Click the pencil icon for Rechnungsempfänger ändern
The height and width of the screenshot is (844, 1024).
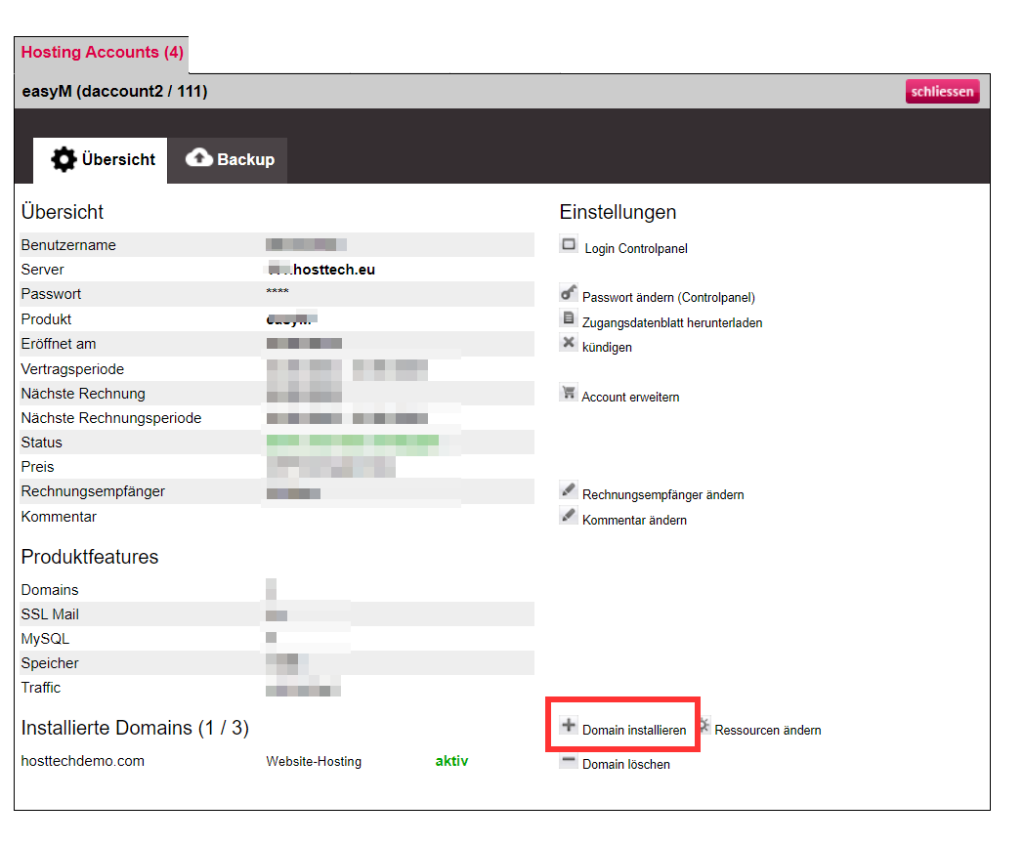(x=568, y=491)
